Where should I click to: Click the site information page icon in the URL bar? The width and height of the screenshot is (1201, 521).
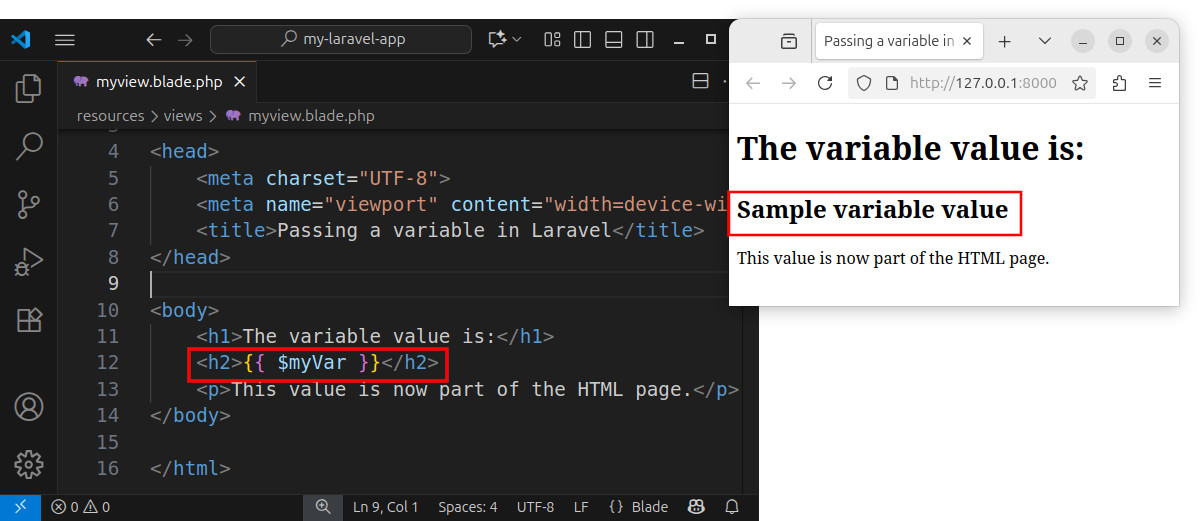pos(892,83)
